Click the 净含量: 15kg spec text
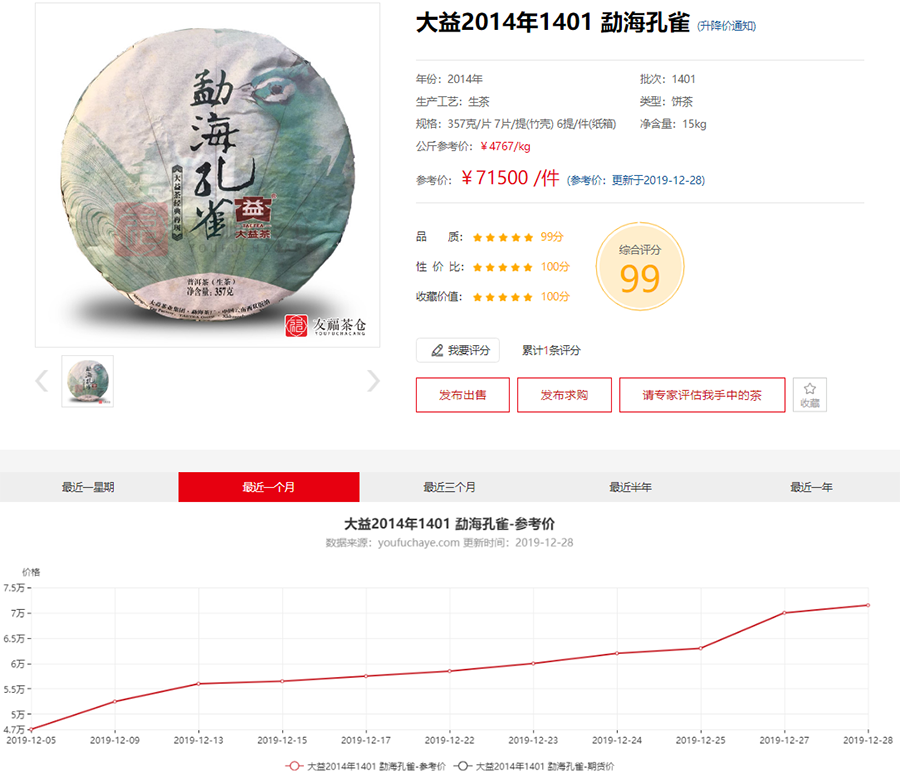The image size is (900, 775). point(673,124)
